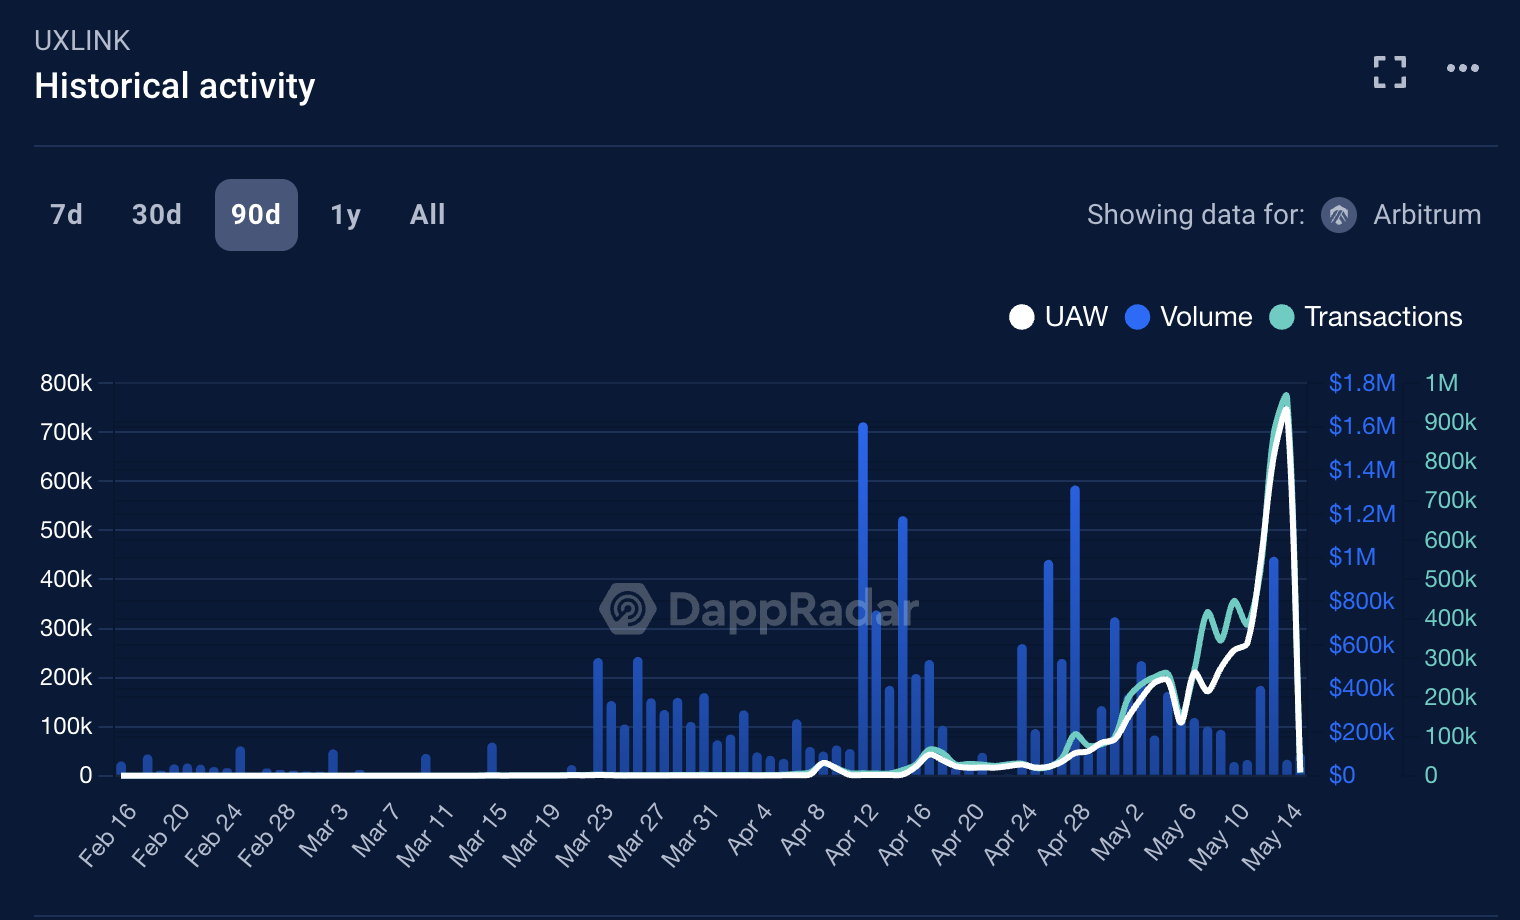Select the 7d time range
This screenshot has width=1520, height=920.
tap(66, 215)
